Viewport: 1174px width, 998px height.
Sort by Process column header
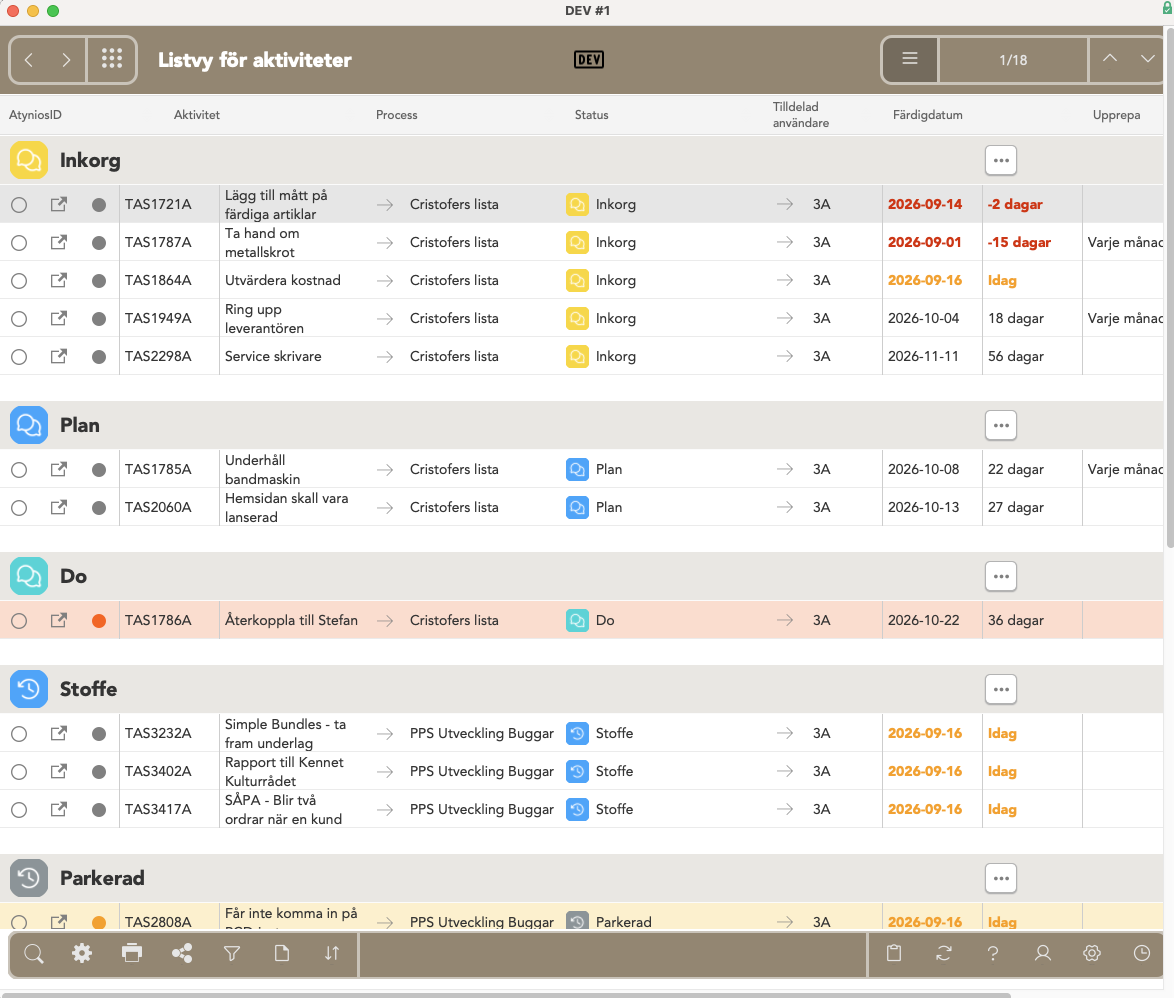point(397,115)
